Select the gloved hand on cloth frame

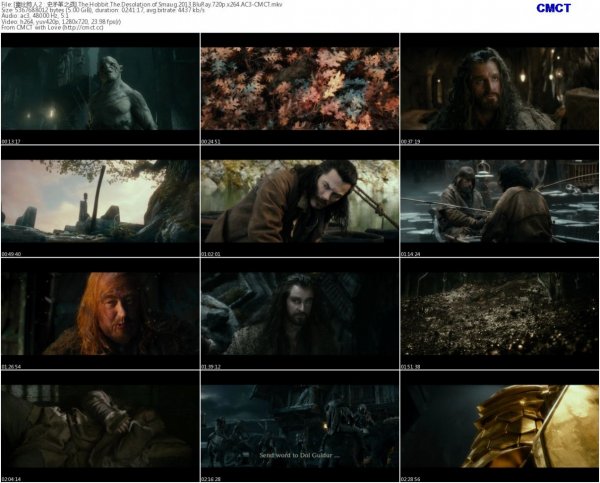click(x=100, y=426)
